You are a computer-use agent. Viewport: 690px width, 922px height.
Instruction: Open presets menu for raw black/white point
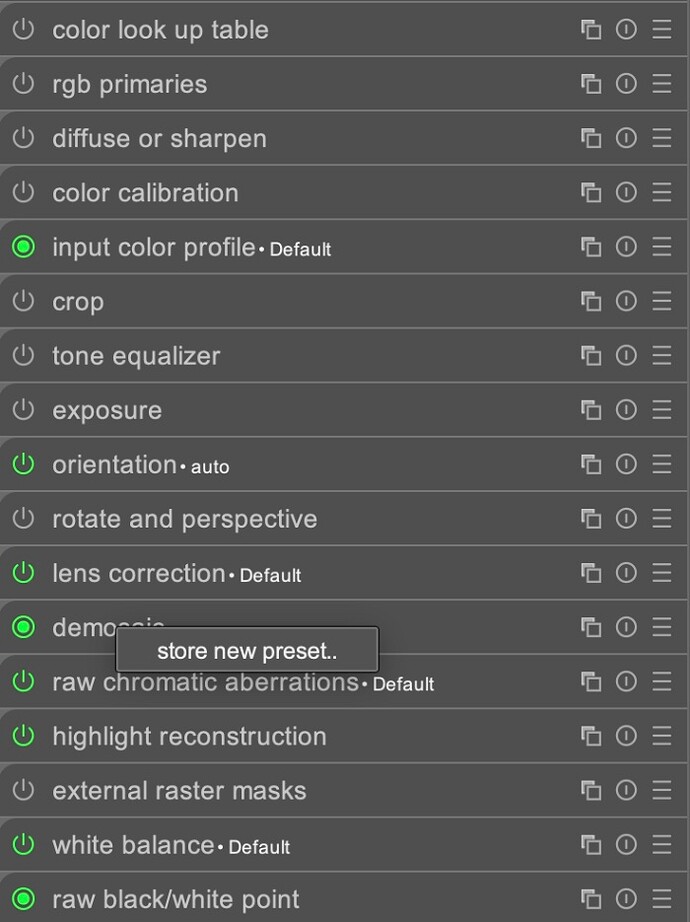(x=661, y=899)
